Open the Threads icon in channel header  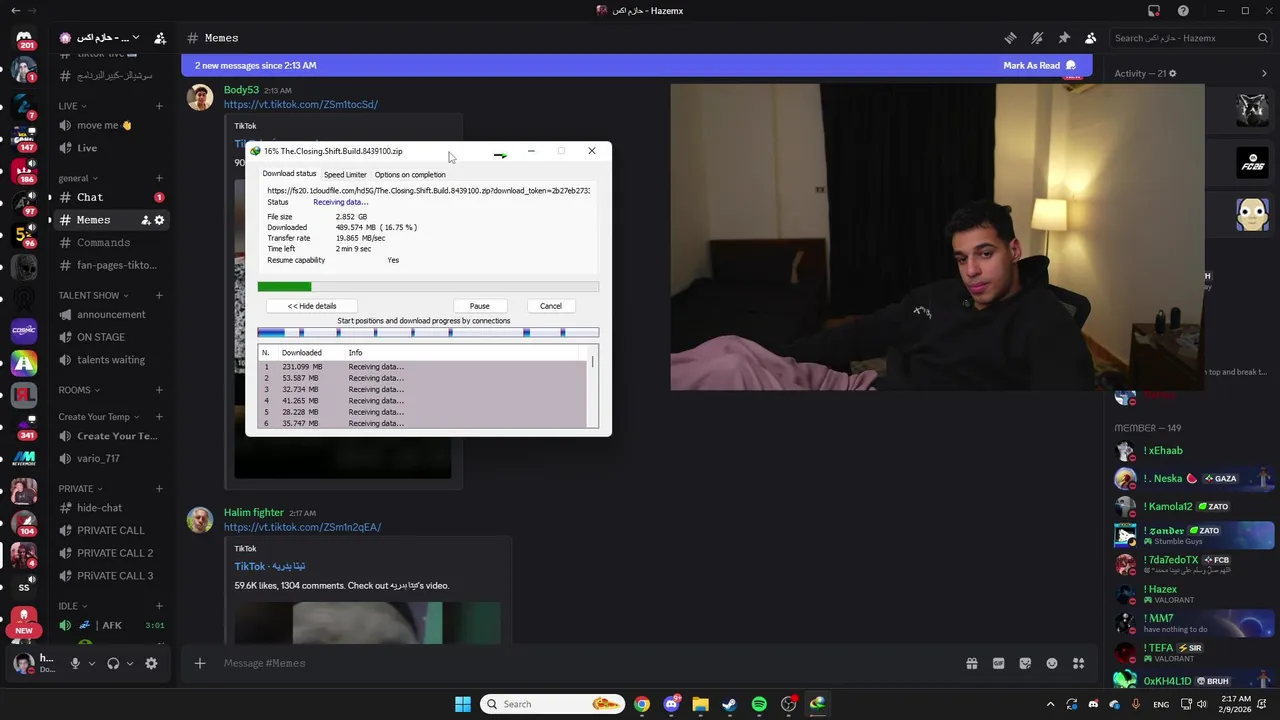(1010, 38)
